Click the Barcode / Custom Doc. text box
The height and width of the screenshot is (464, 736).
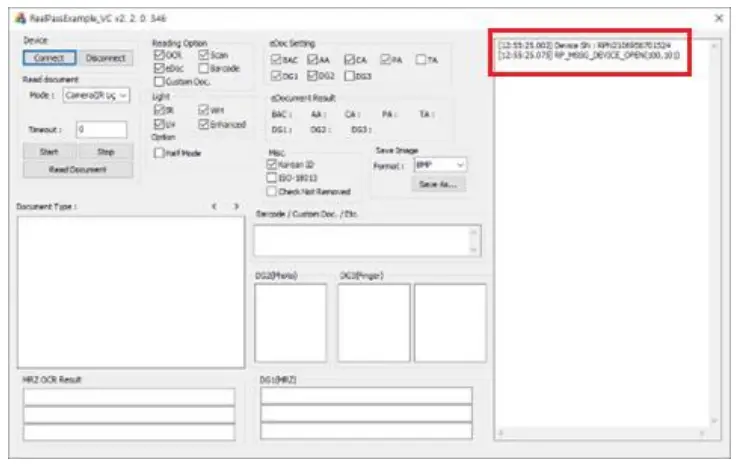click(x=368, y=241)
